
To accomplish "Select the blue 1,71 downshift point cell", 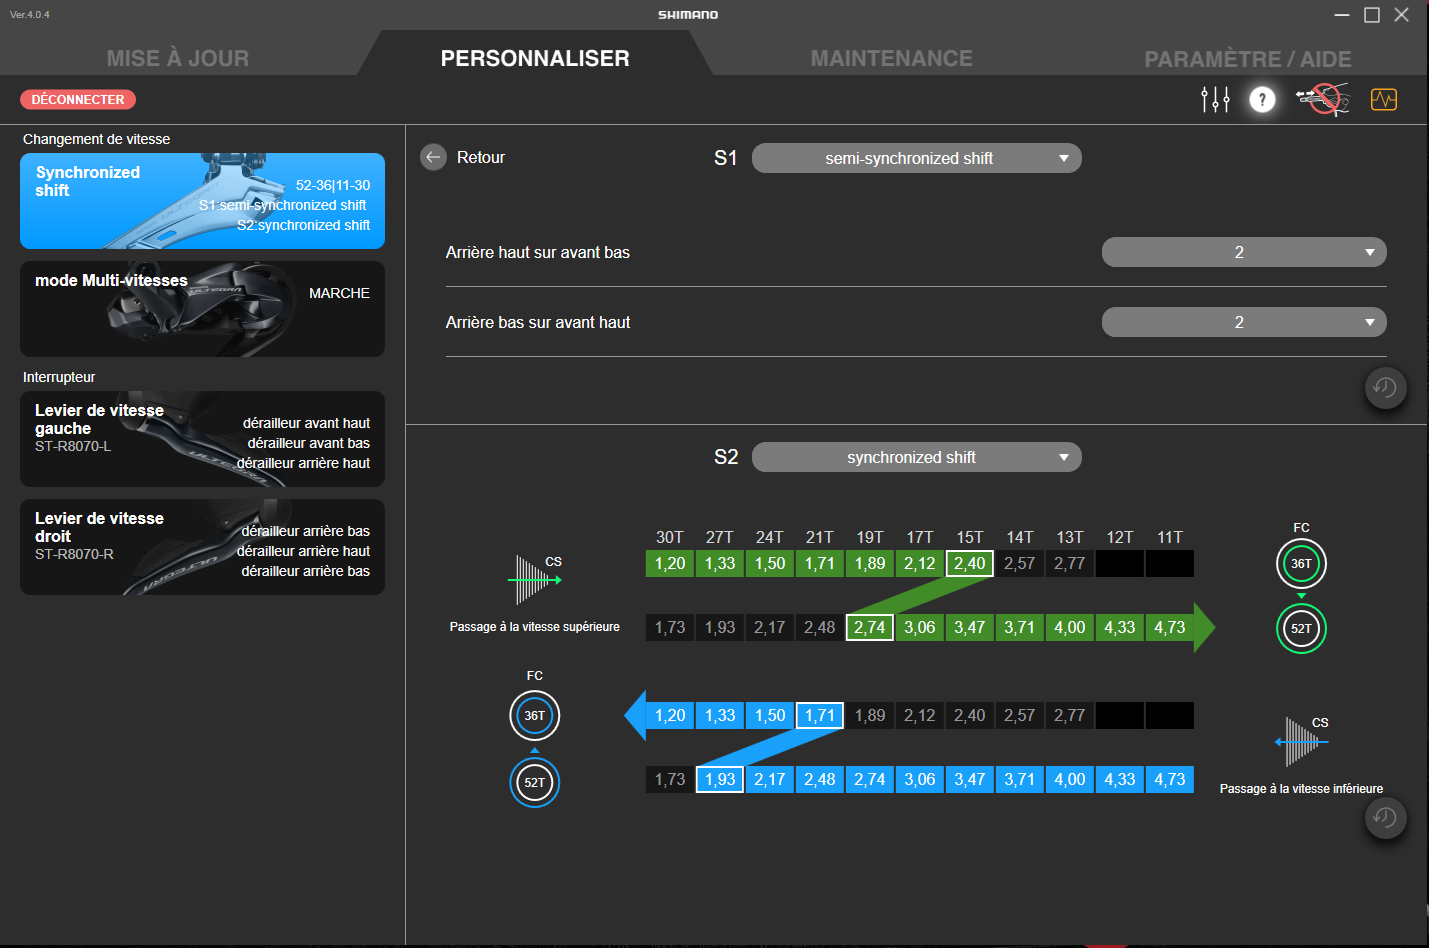I will coord(819,716).
